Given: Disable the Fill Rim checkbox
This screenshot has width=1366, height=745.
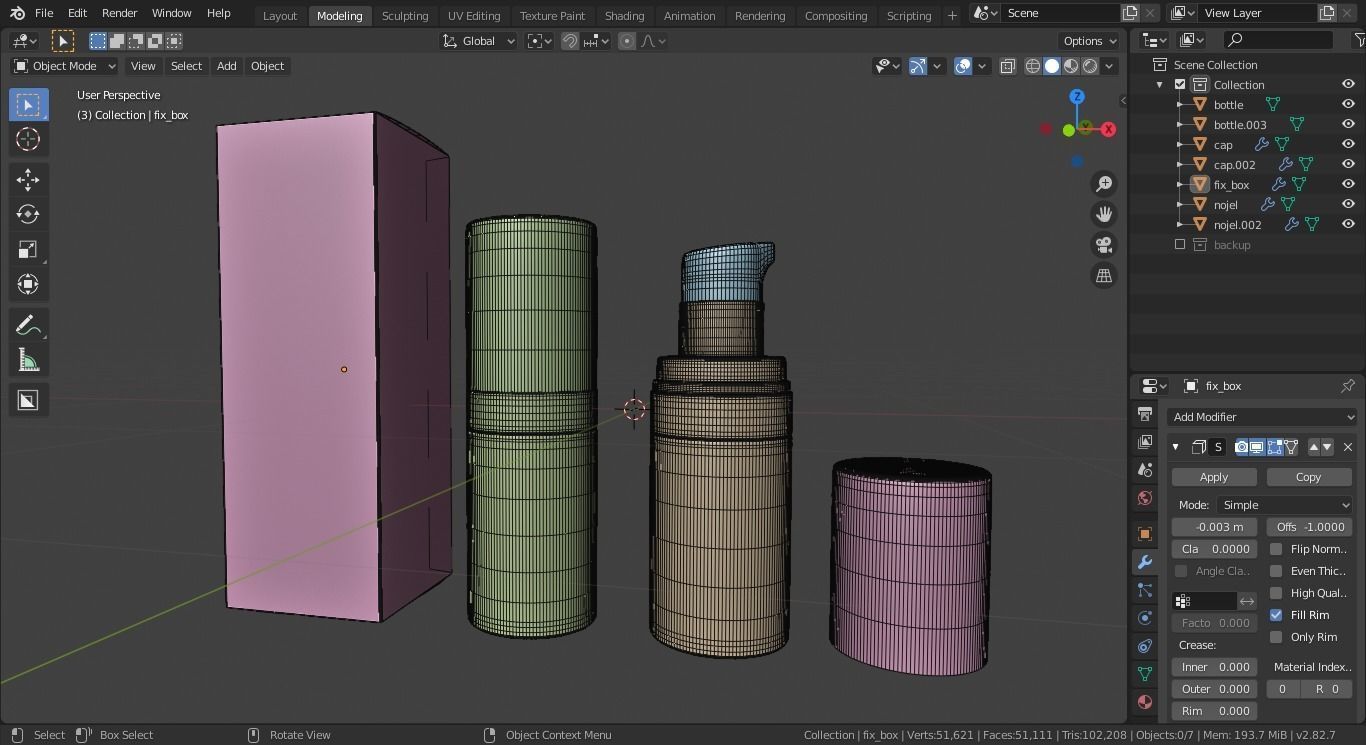Looking at the screenshot, I should coord(1276,615).
